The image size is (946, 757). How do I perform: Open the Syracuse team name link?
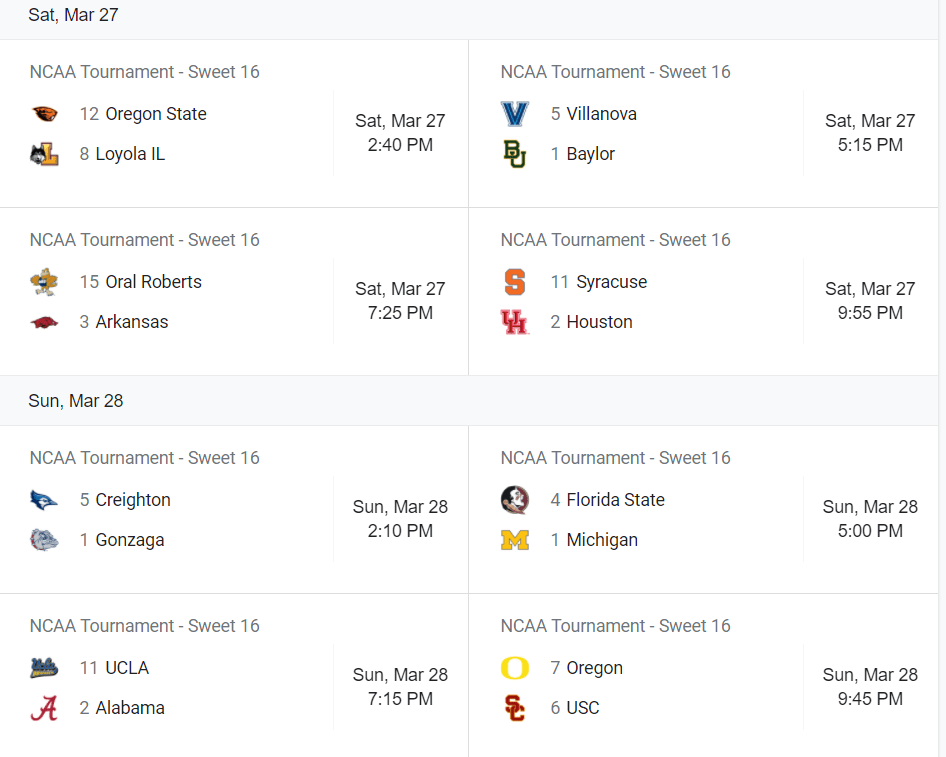tap(611, 282)
